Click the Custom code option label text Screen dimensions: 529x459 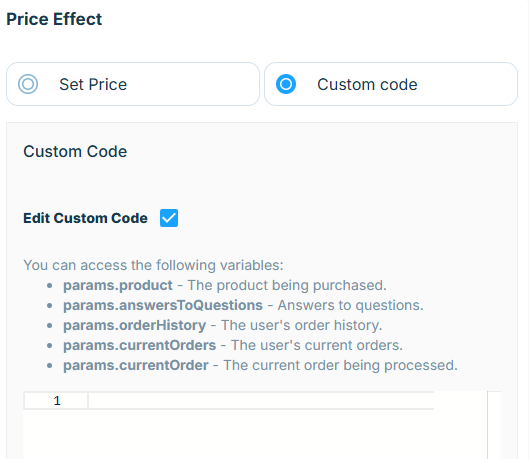click(367, 84)
